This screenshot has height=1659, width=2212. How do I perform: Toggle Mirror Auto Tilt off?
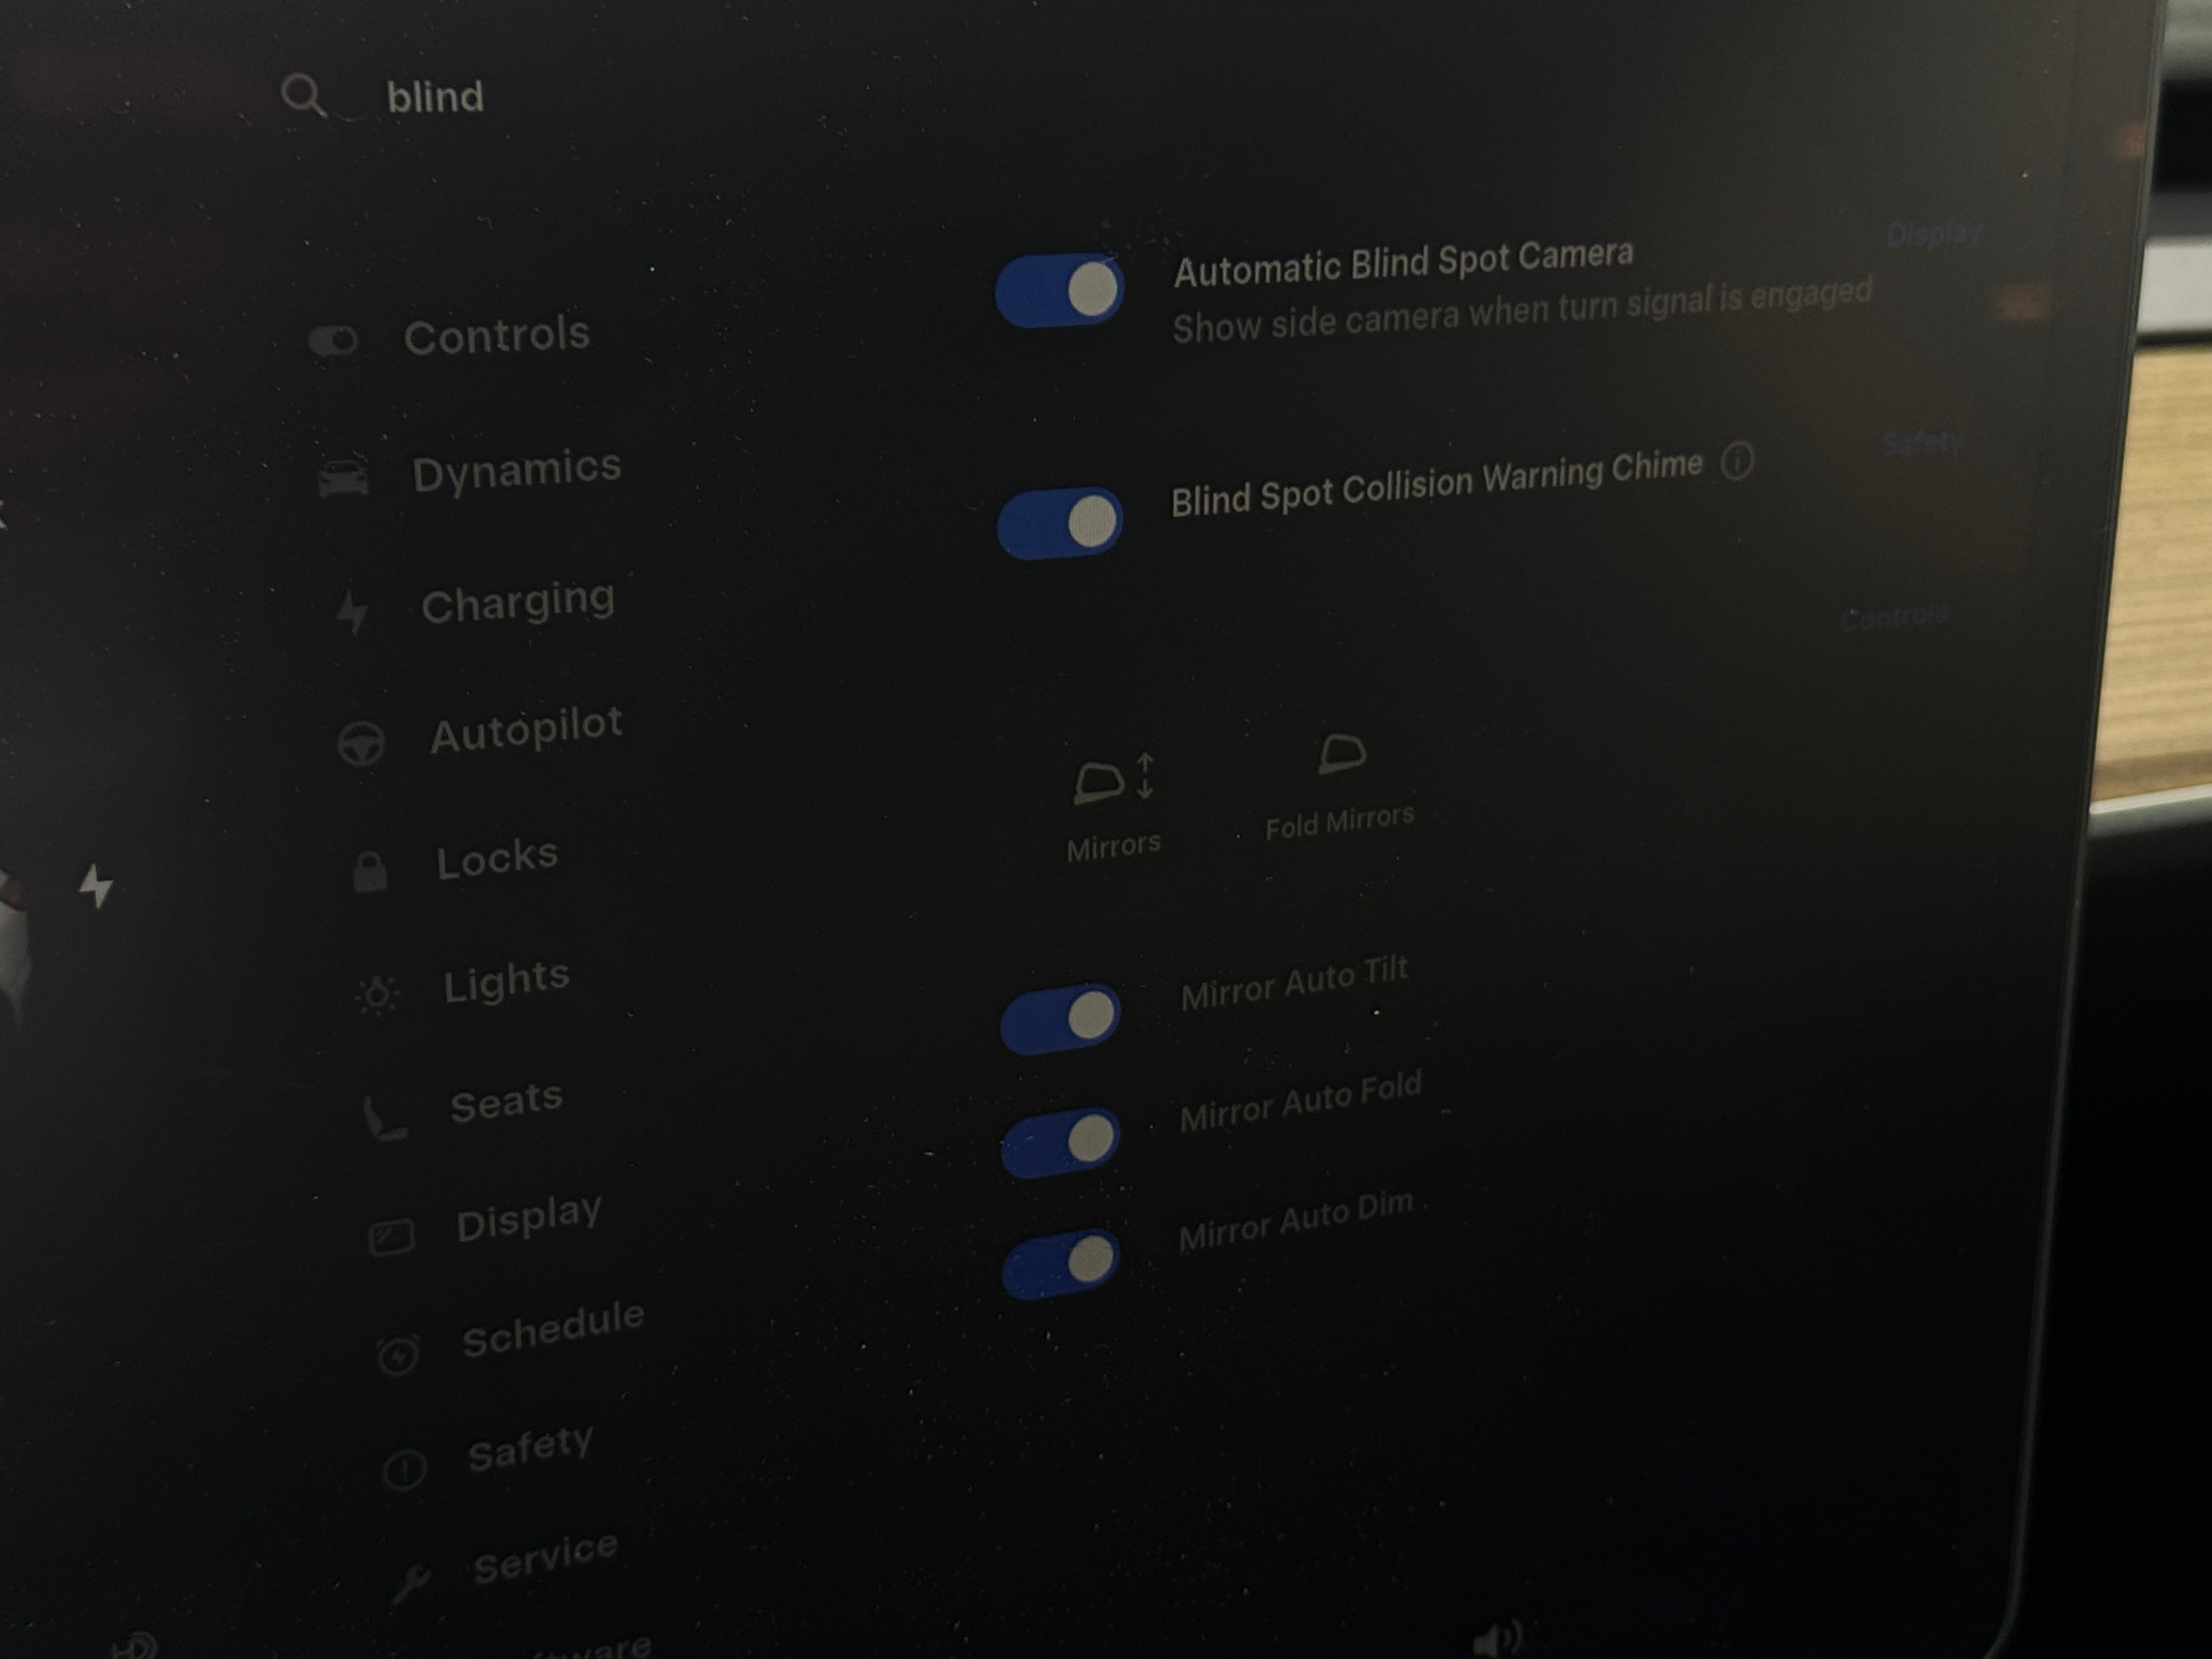(x=1060, y=1018)
